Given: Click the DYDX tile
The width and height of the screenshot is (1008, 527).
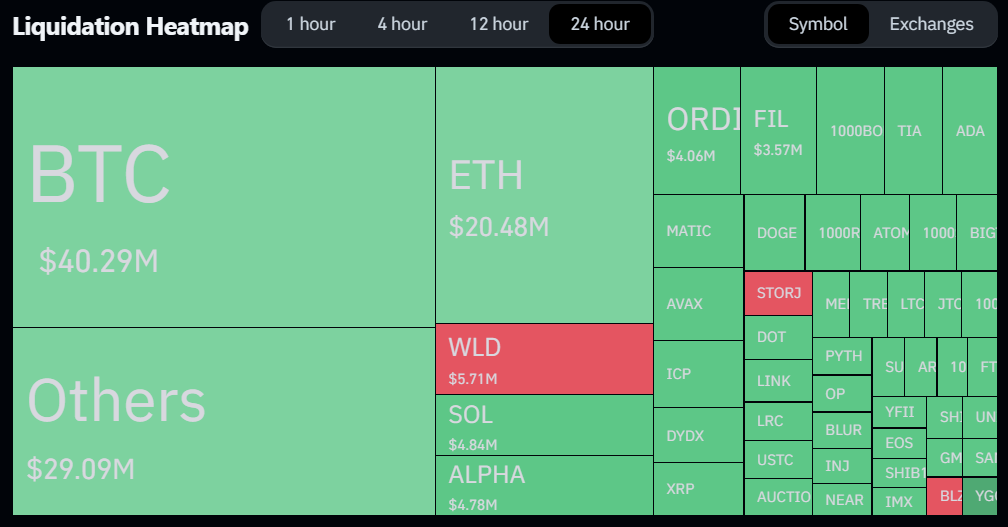Looking at the screenshot, I should coord(698,436).
